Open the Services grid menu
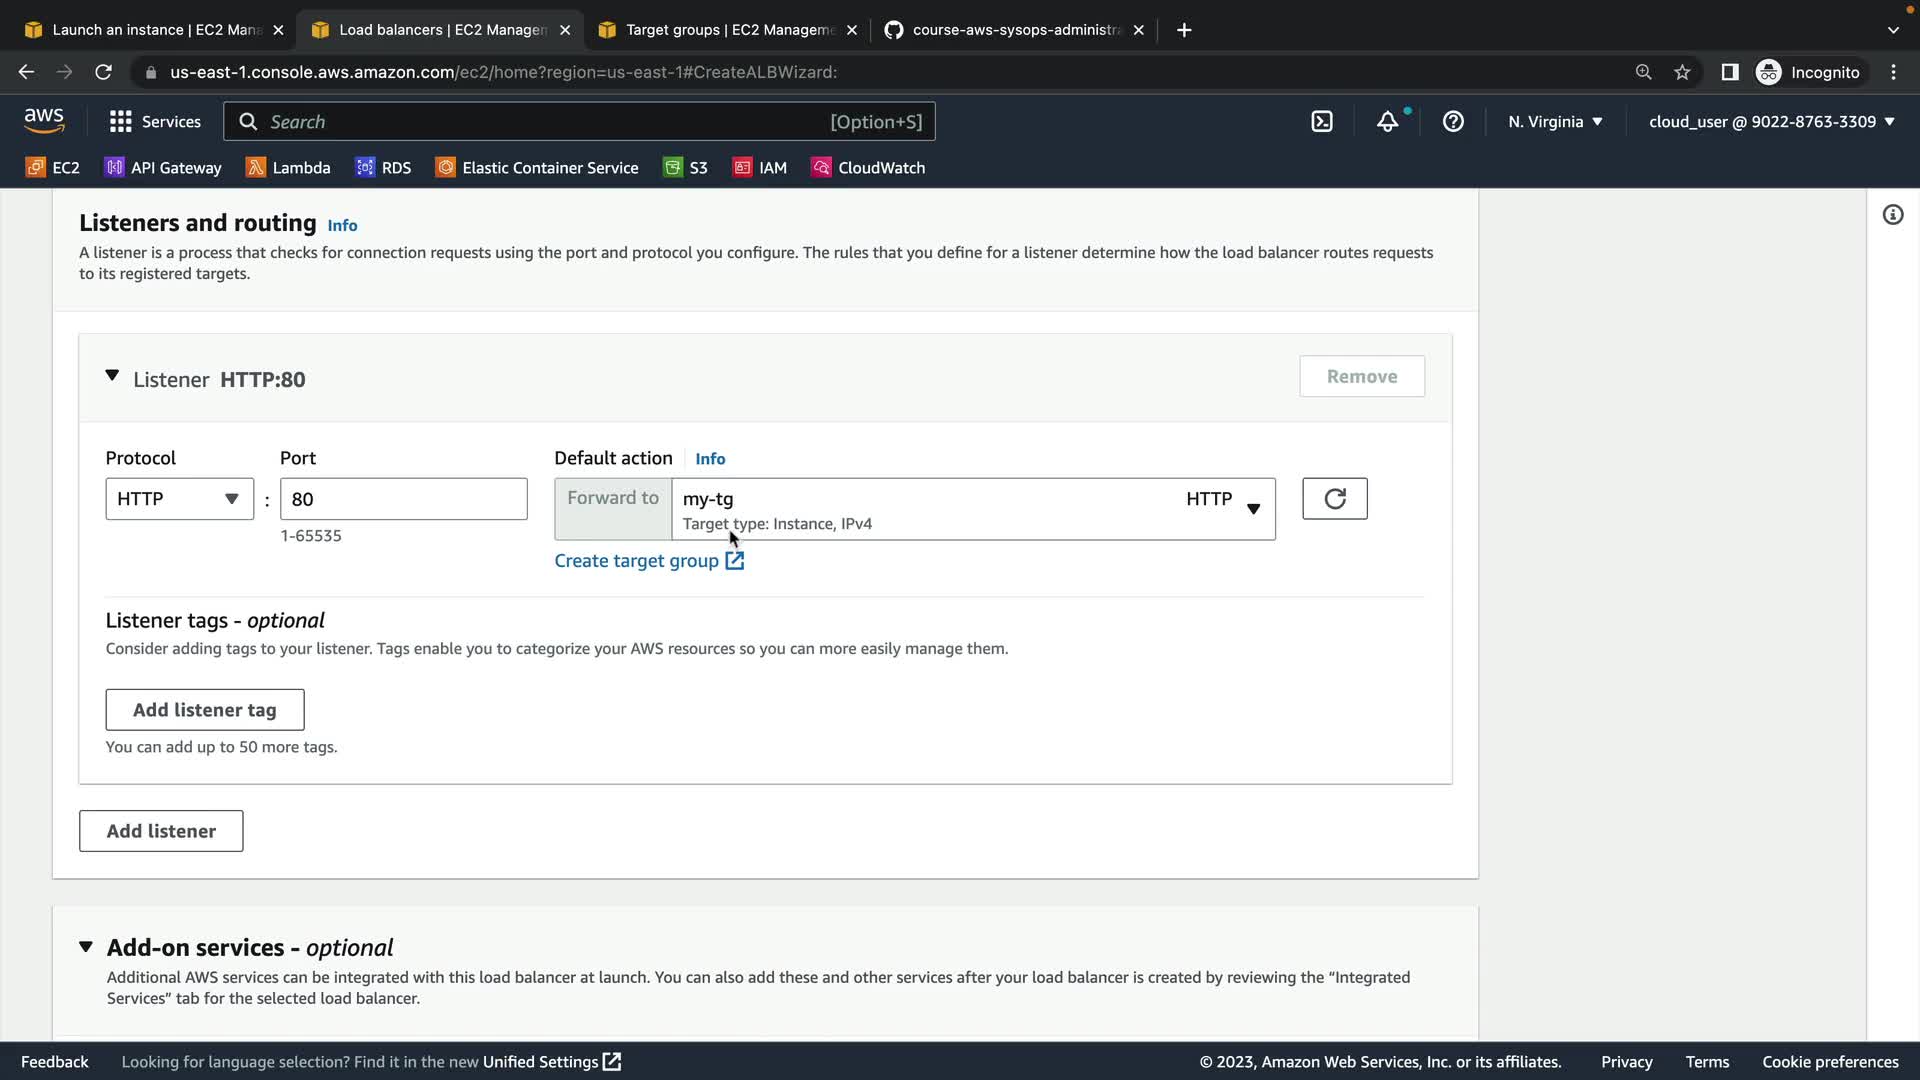 [155, 122]
